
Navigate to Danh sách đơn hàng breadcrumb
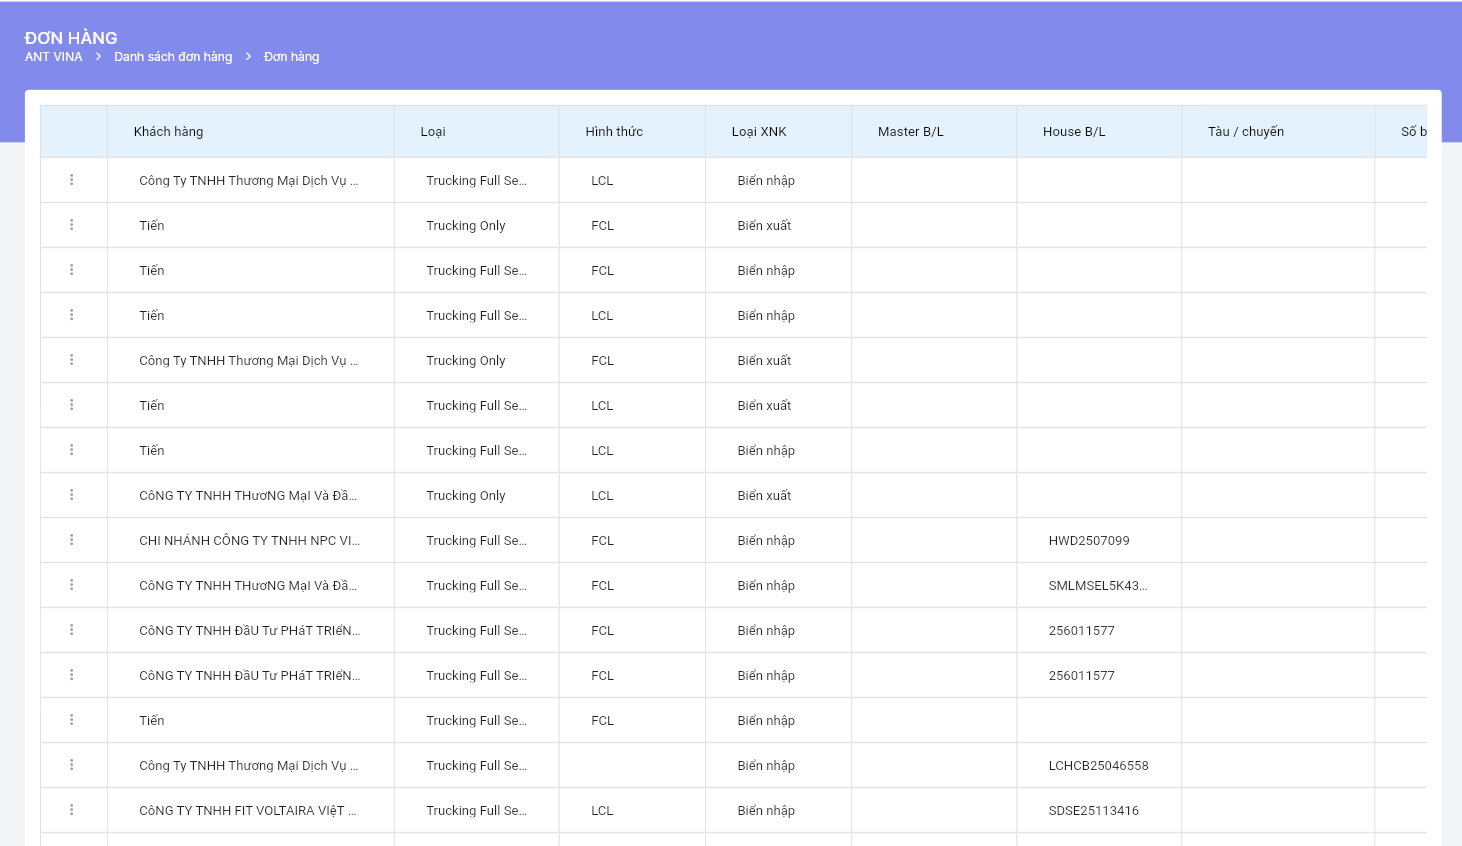[x=173, y=57]
